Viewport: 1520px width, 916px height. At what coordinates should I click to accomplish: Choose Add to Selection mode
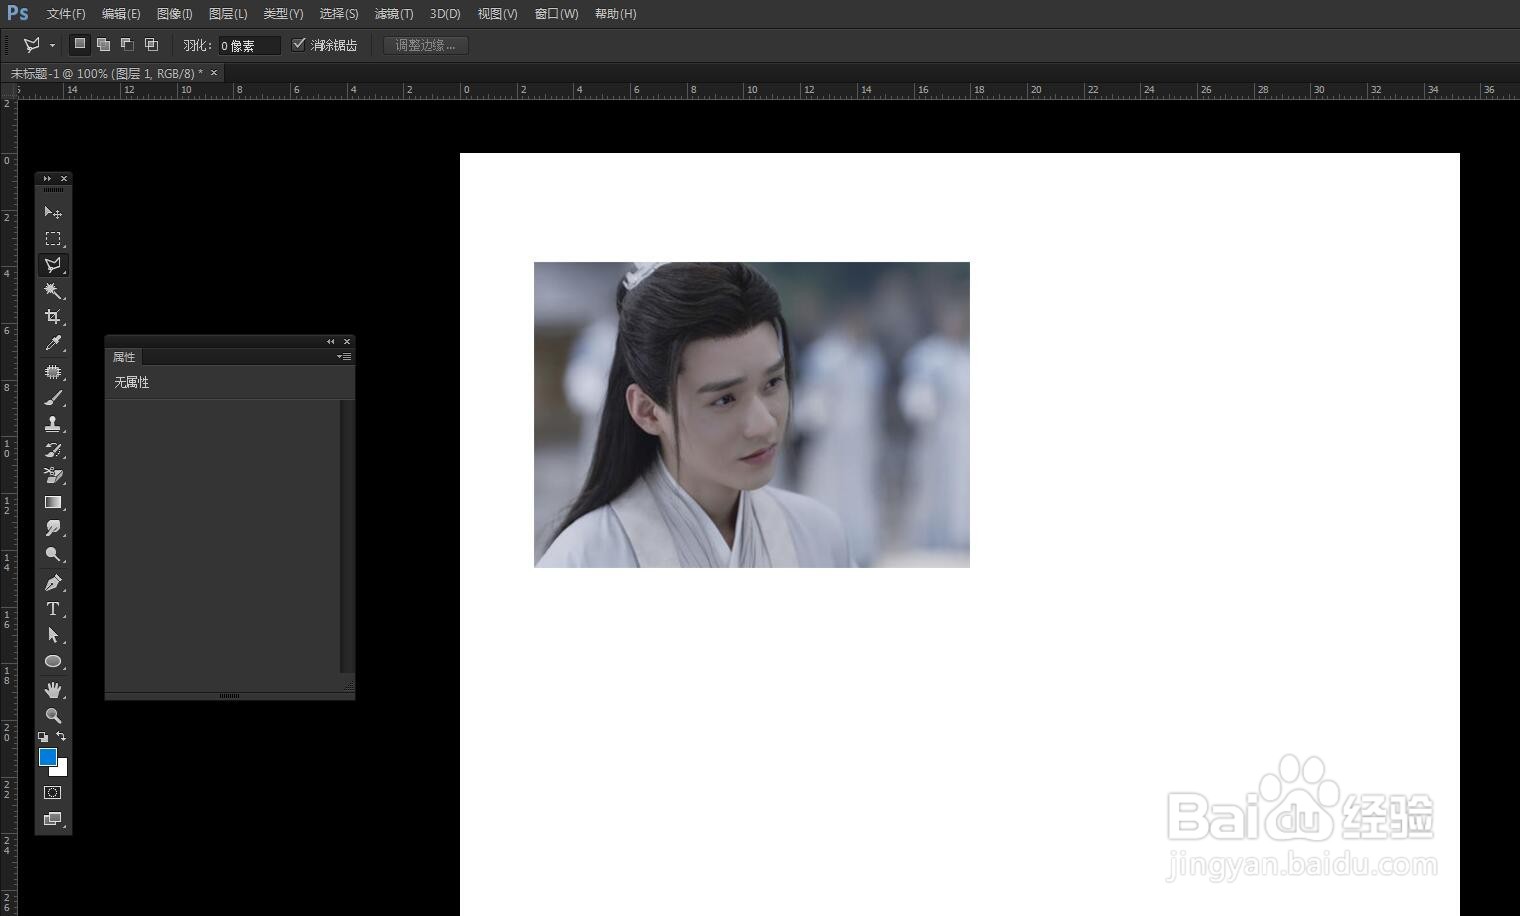103,44
